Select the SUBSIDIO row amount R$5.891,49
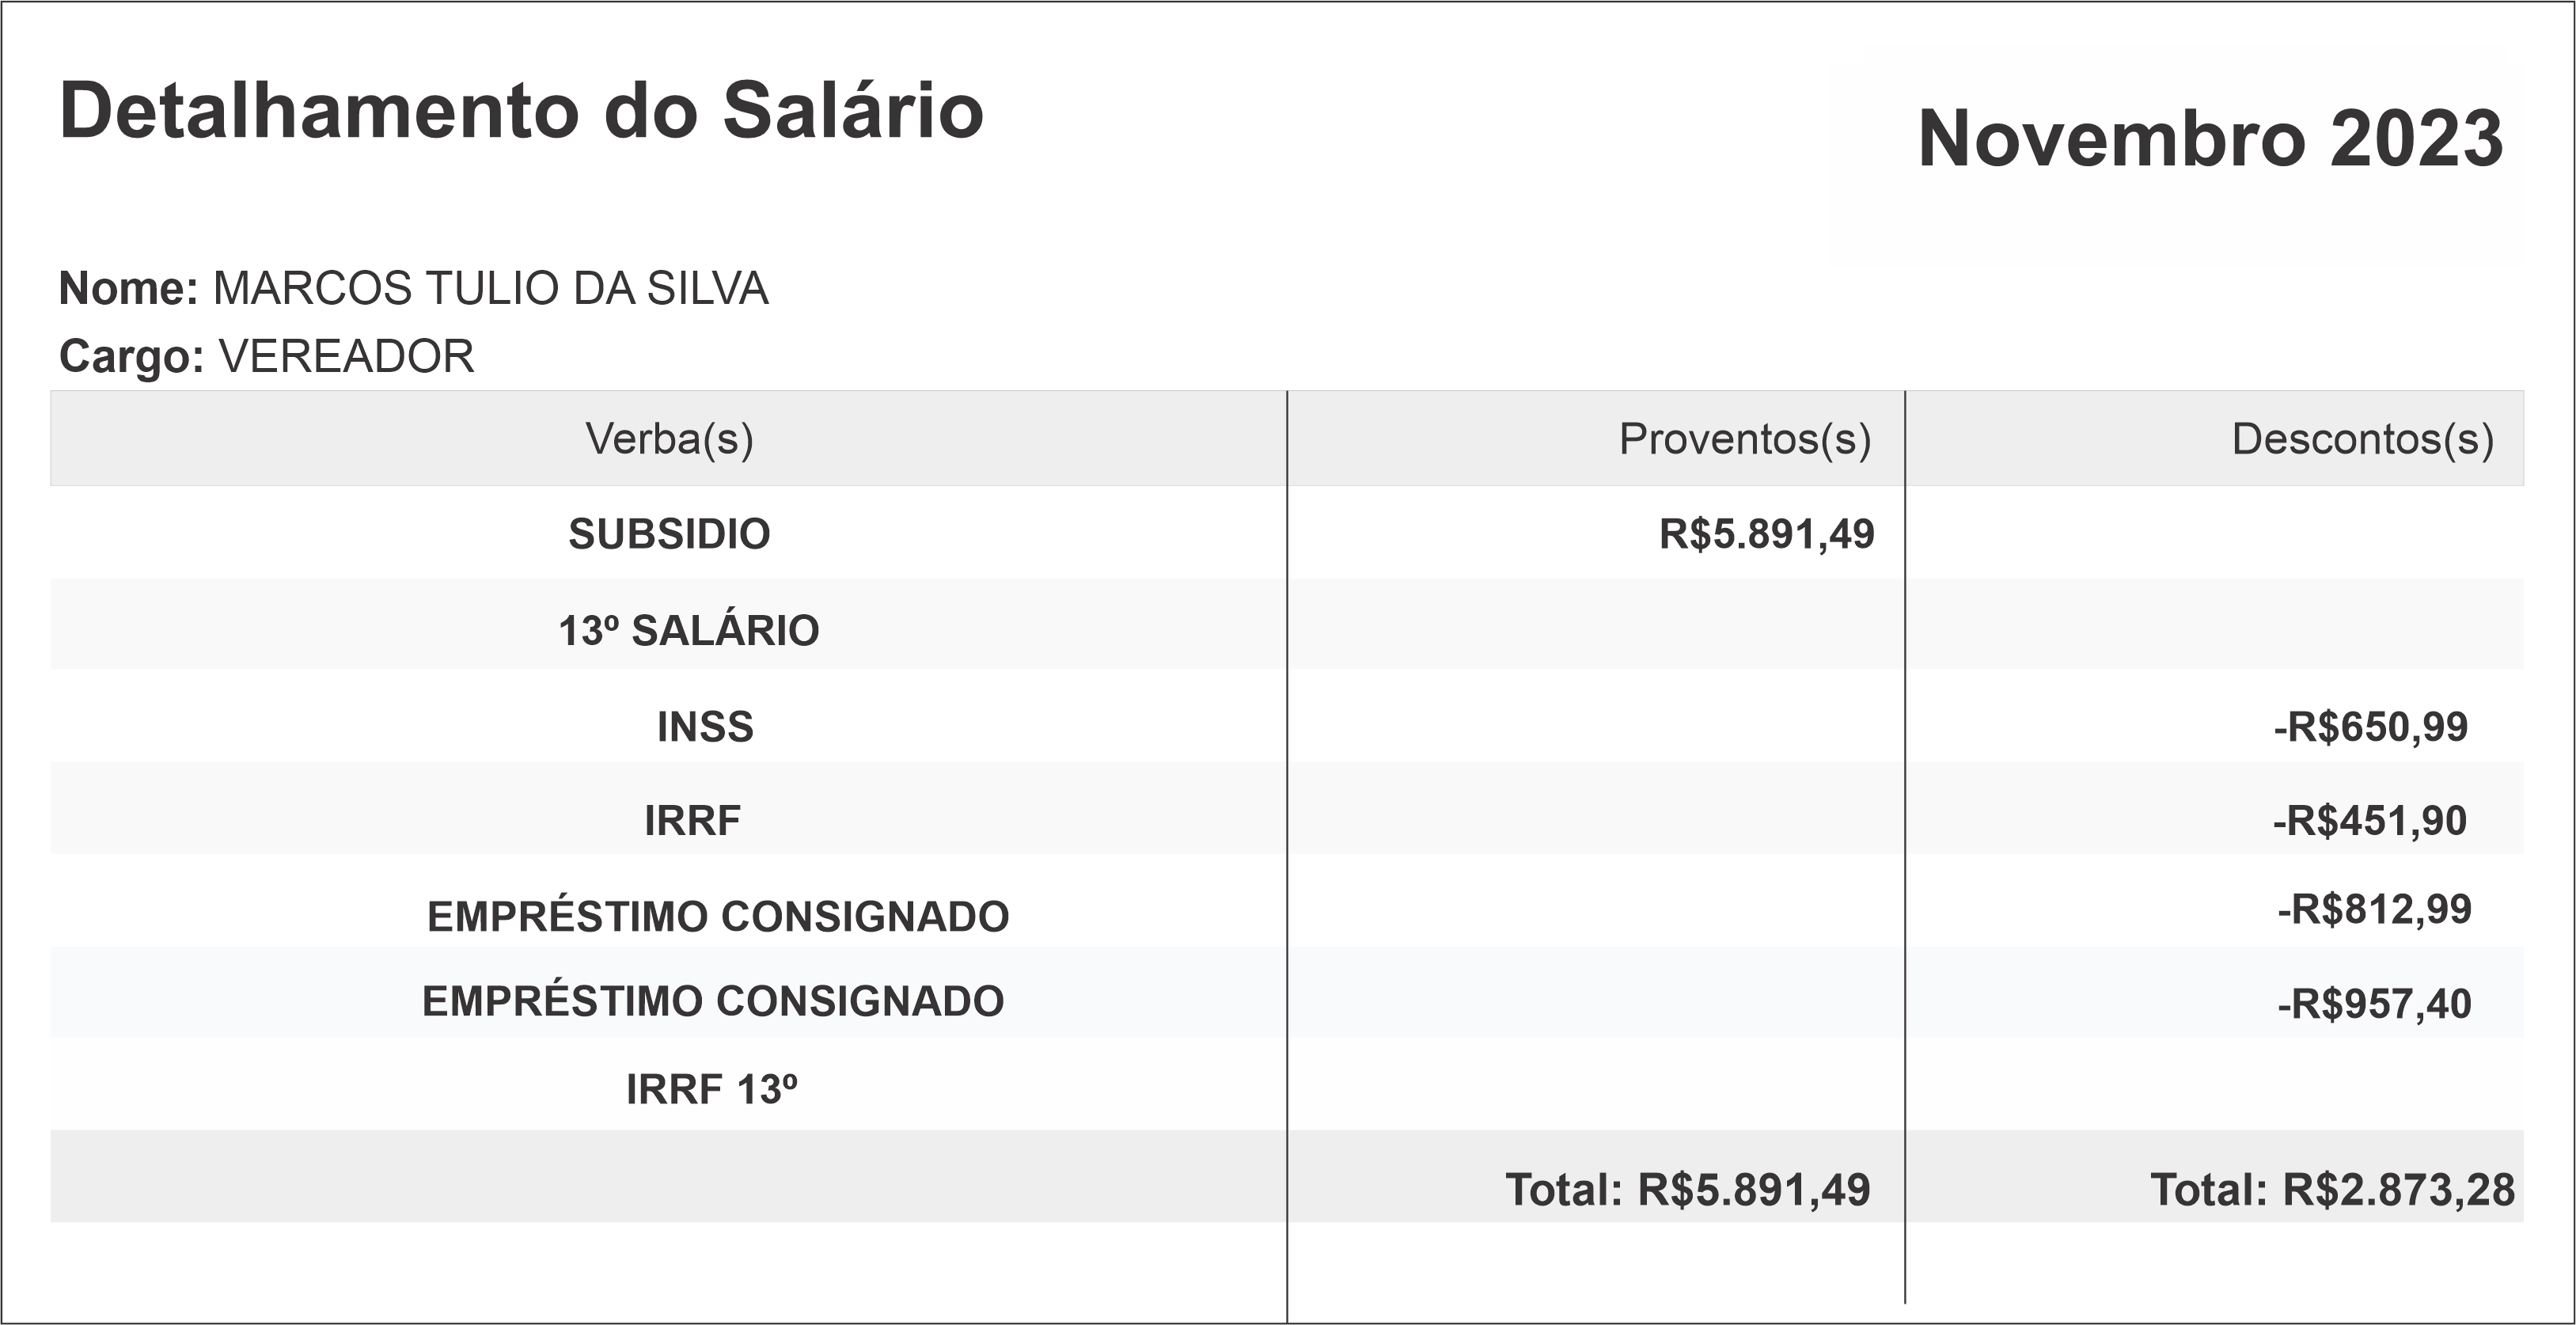Image resolution: width=2576 pixels, height=1325 pixels. 1766,534
